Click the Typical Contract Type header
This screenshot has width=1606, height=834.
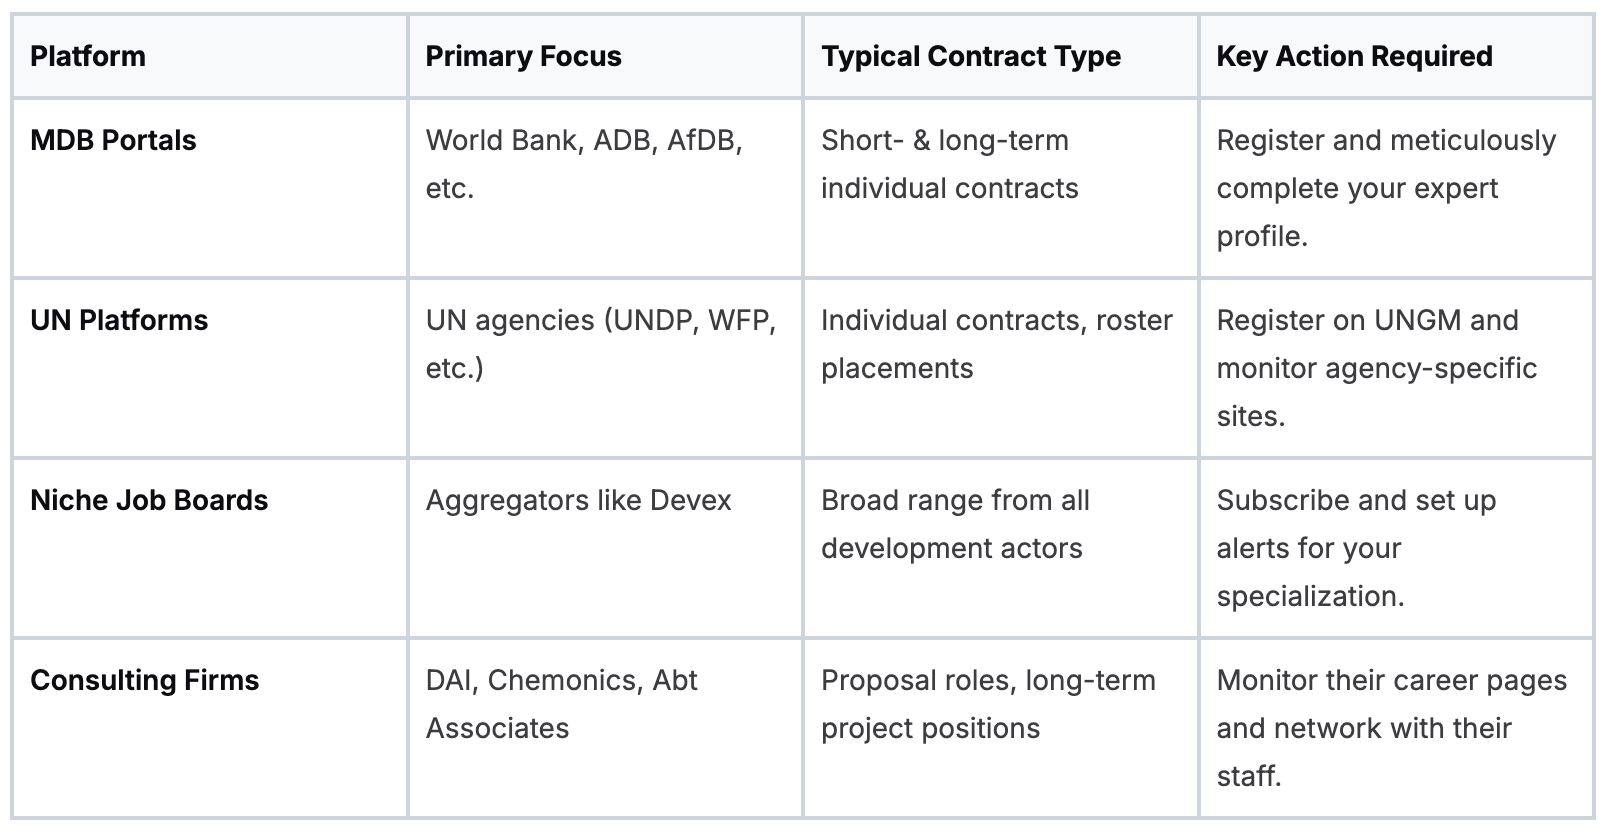point(970,57)
